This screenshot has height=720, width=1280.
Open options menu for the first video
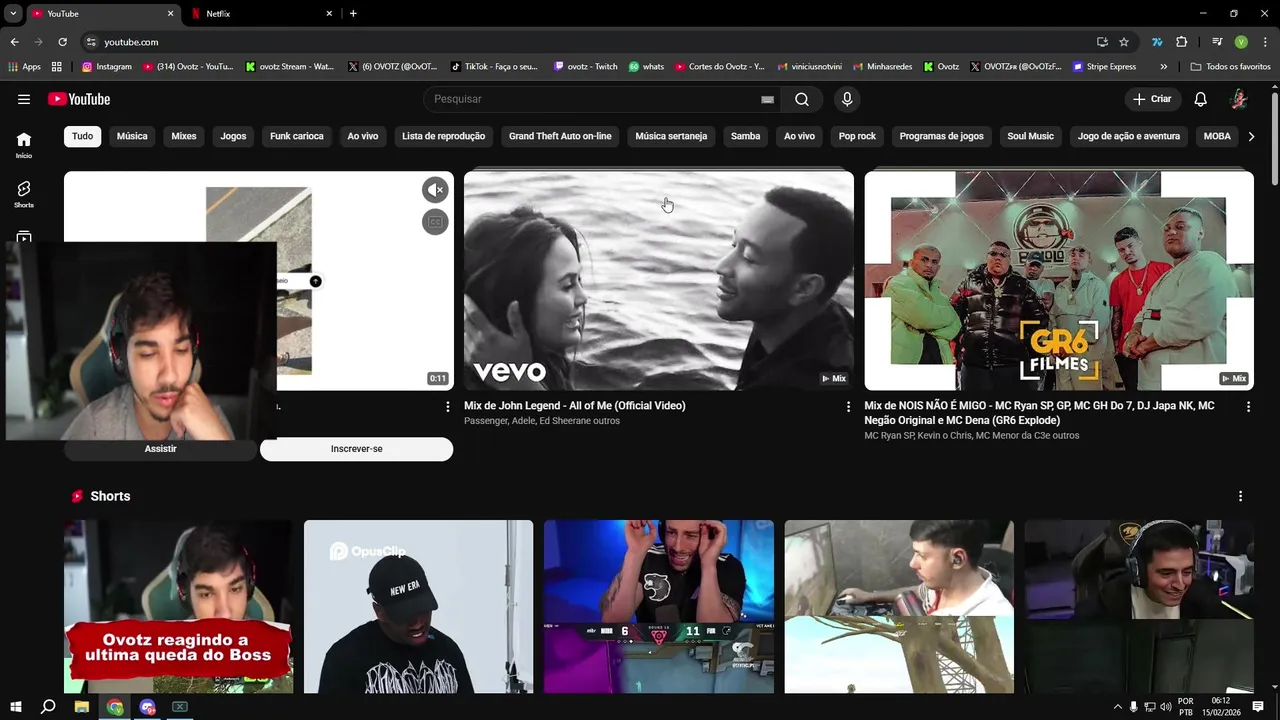[447, 407]
